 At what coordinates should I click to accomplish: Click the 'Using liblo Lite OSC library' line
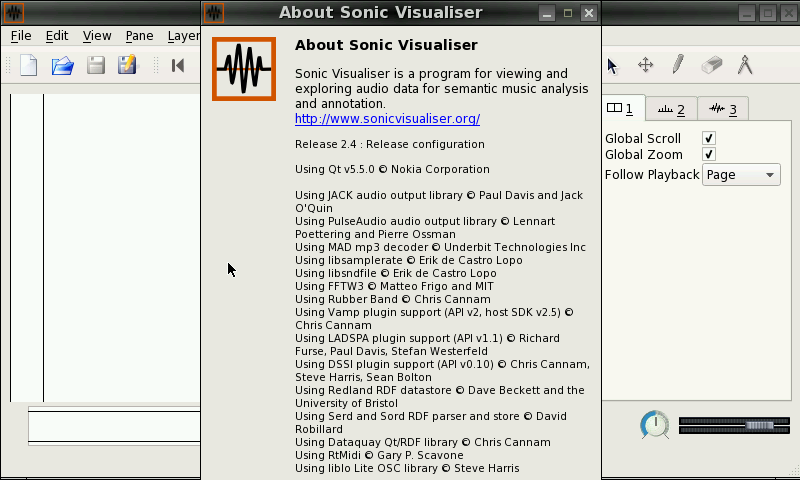point(407,468)
